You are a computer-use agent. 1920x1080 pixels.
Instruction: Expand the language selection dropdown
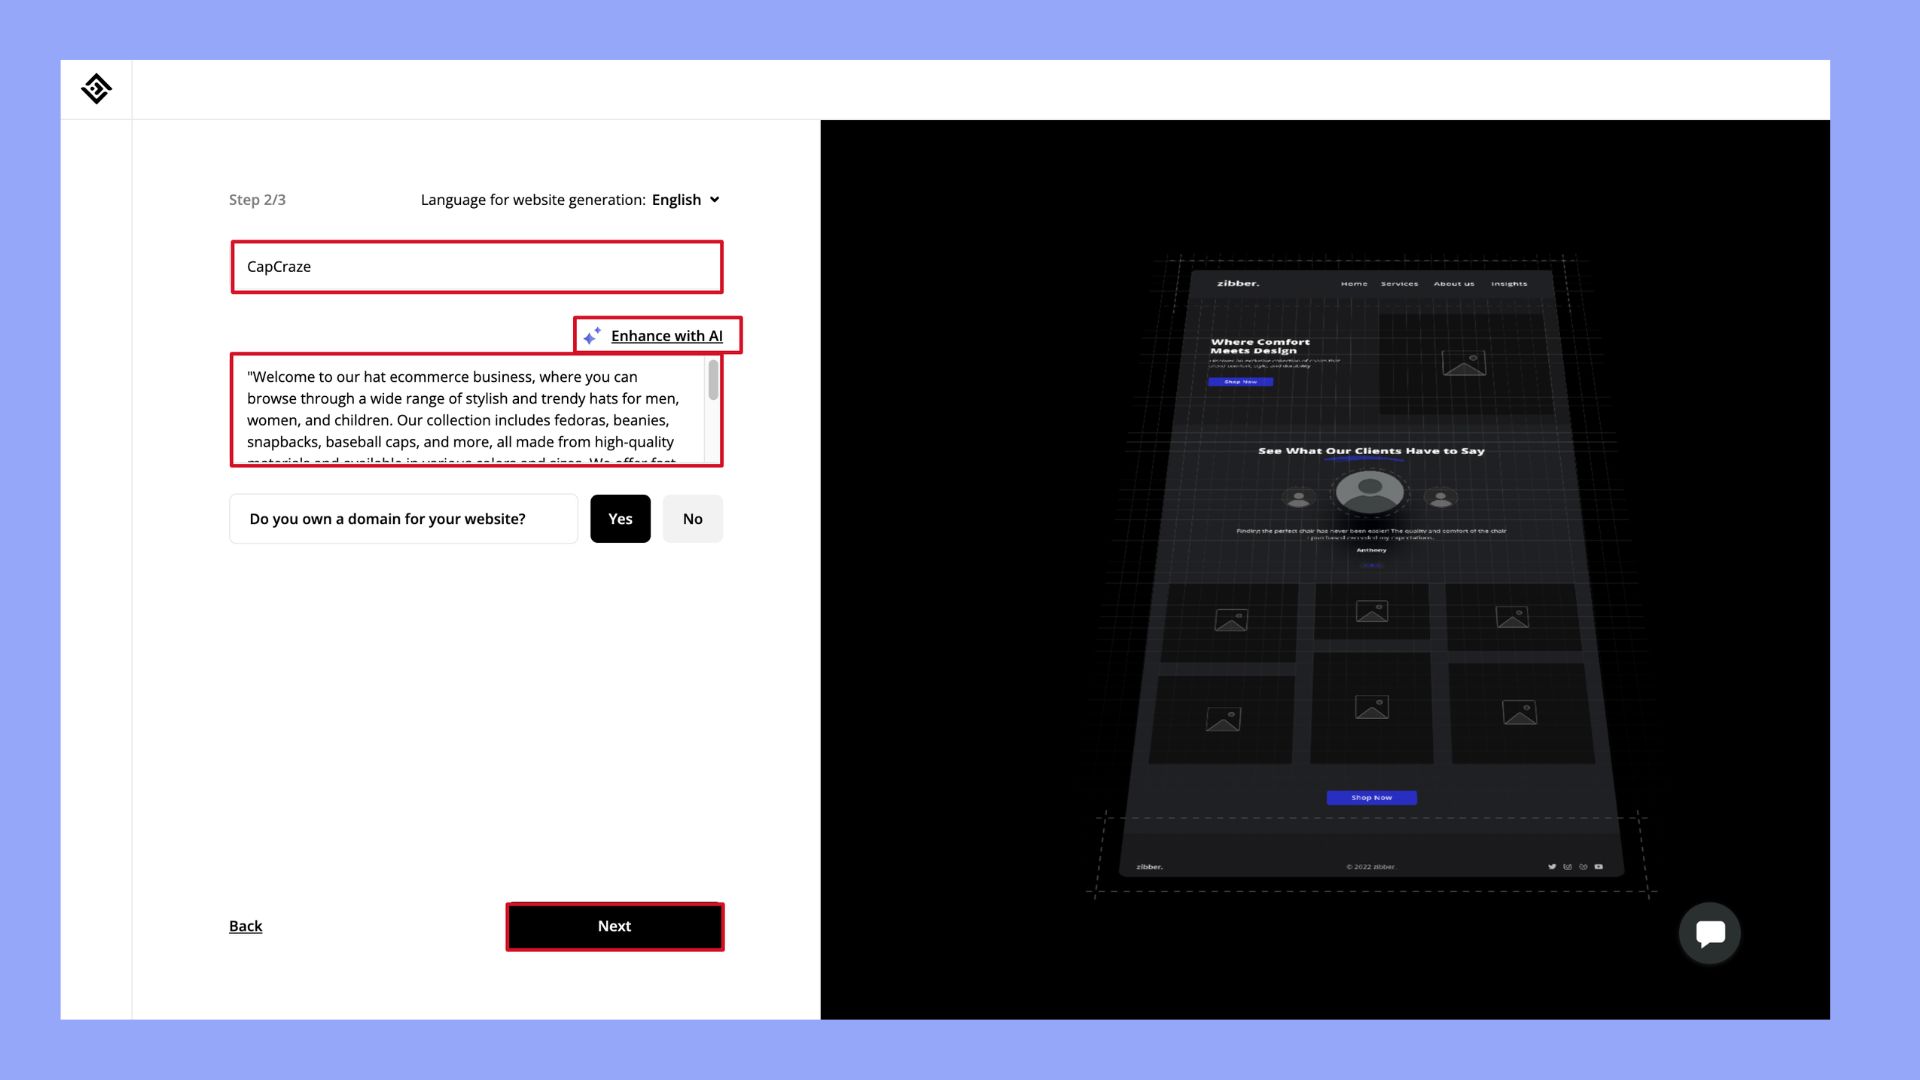coord(686,199)
